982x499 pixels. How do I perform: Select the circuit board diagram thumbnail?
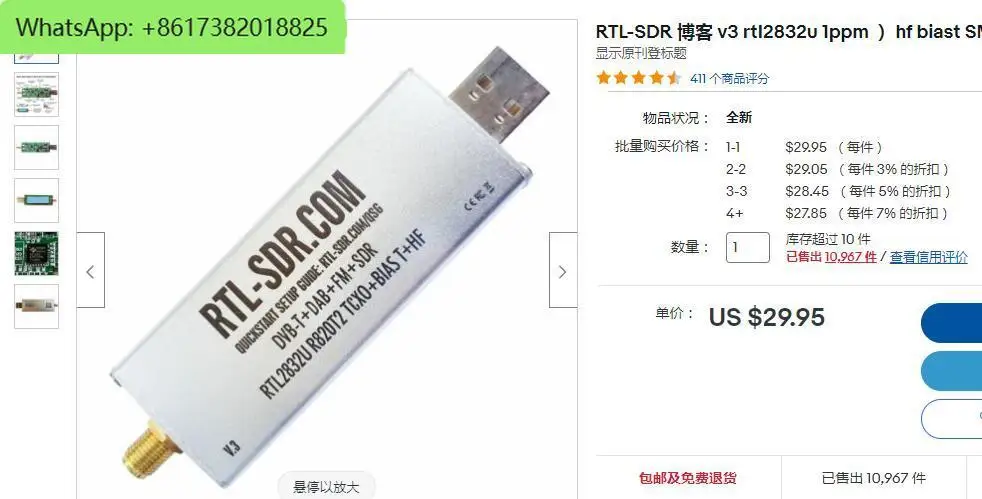[x=36, y=94]
